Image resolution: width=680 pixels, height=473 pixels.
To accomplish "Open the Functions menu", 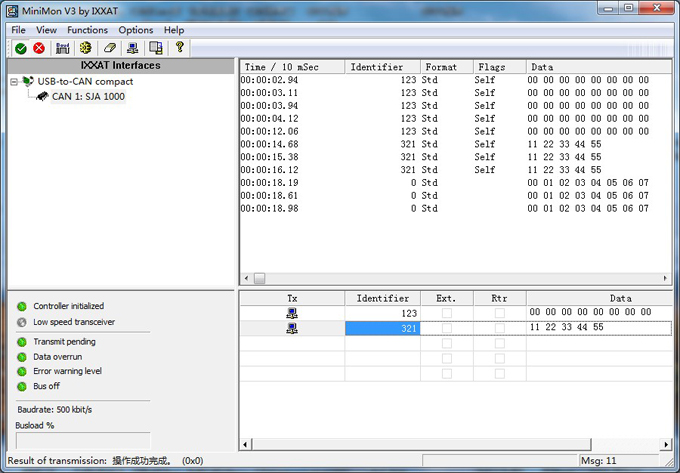I will coord(87,30).
